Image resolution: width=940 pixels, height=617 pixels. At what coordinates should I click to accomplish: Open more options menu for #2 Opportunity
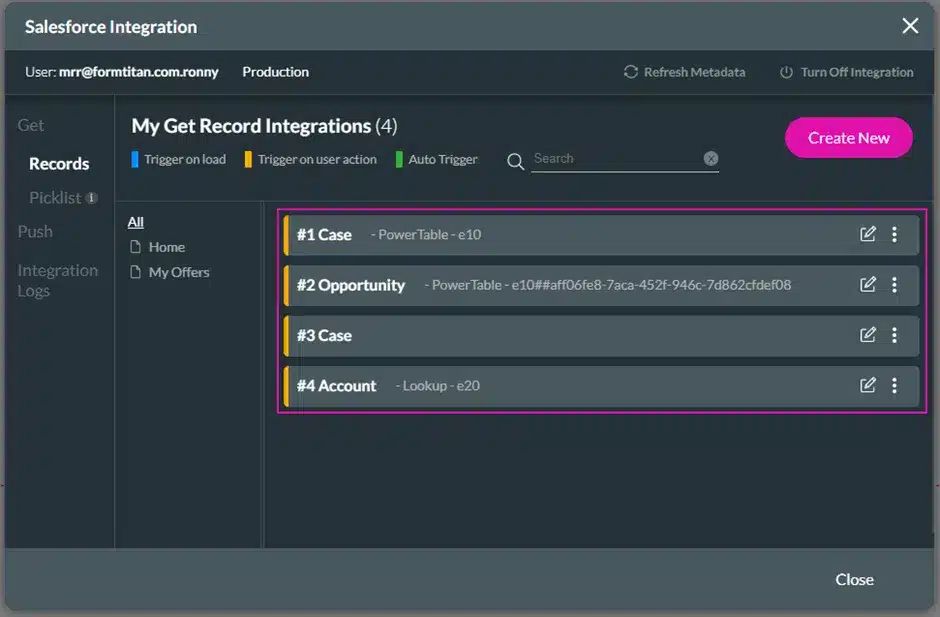click(x=894, y=285)
